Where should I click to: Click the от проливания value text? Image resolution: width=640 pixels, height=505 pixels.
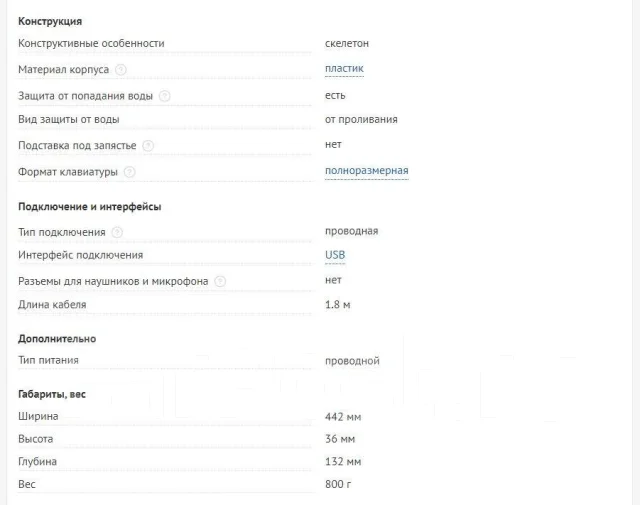pos(361,120)
